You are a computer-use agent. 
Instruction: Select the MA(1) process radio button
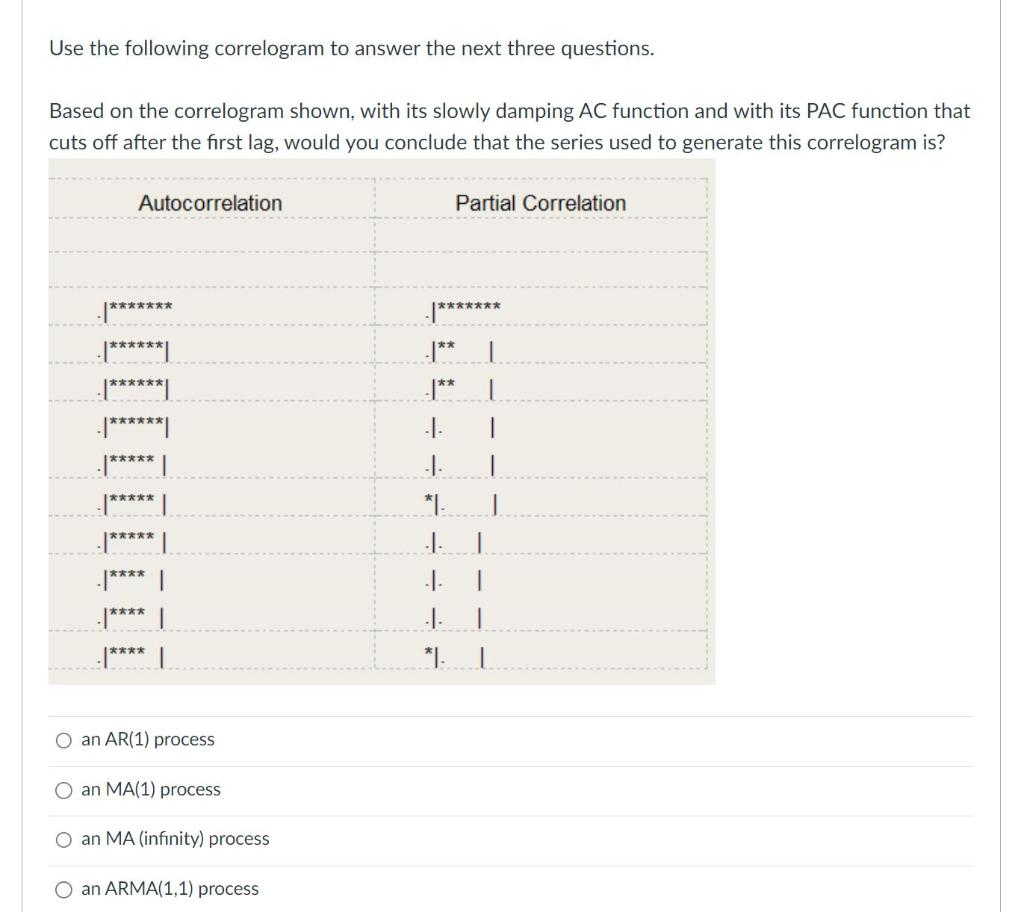pyautogui.click(x=62, y=790)
